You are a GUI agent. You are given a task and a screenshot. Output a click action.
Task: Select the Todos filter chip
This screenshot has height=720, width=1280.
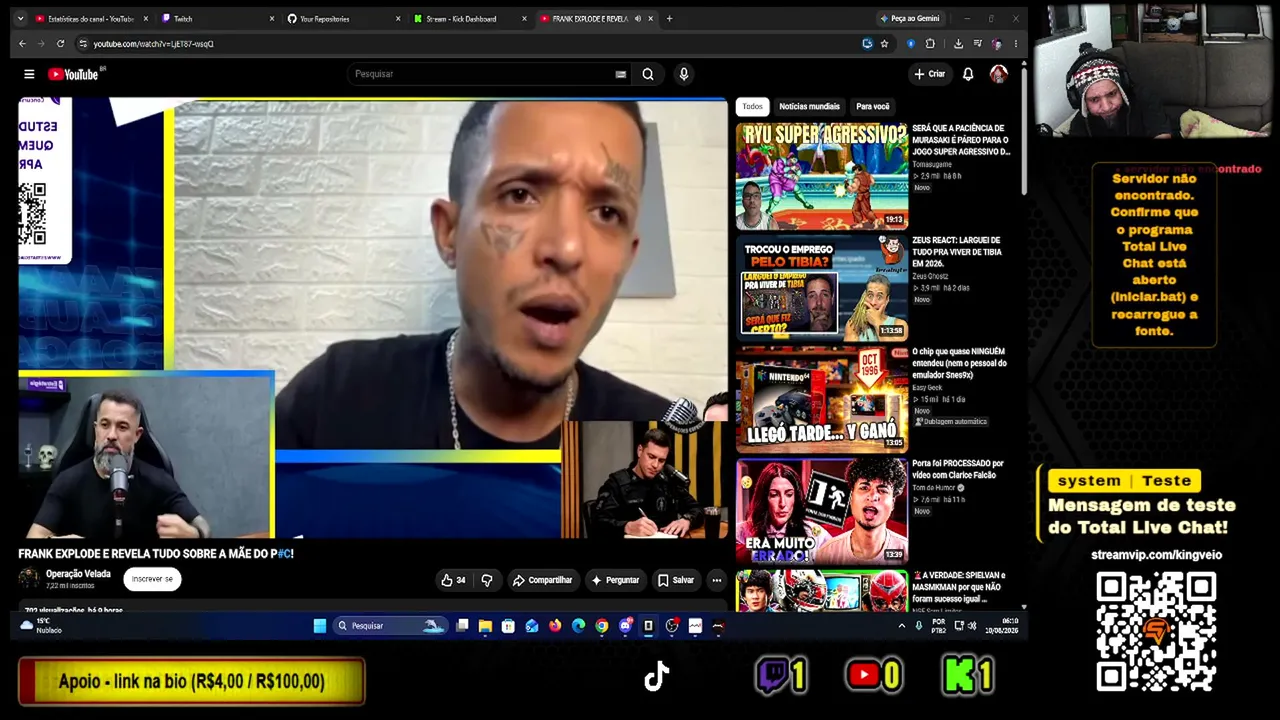point(752,106)
